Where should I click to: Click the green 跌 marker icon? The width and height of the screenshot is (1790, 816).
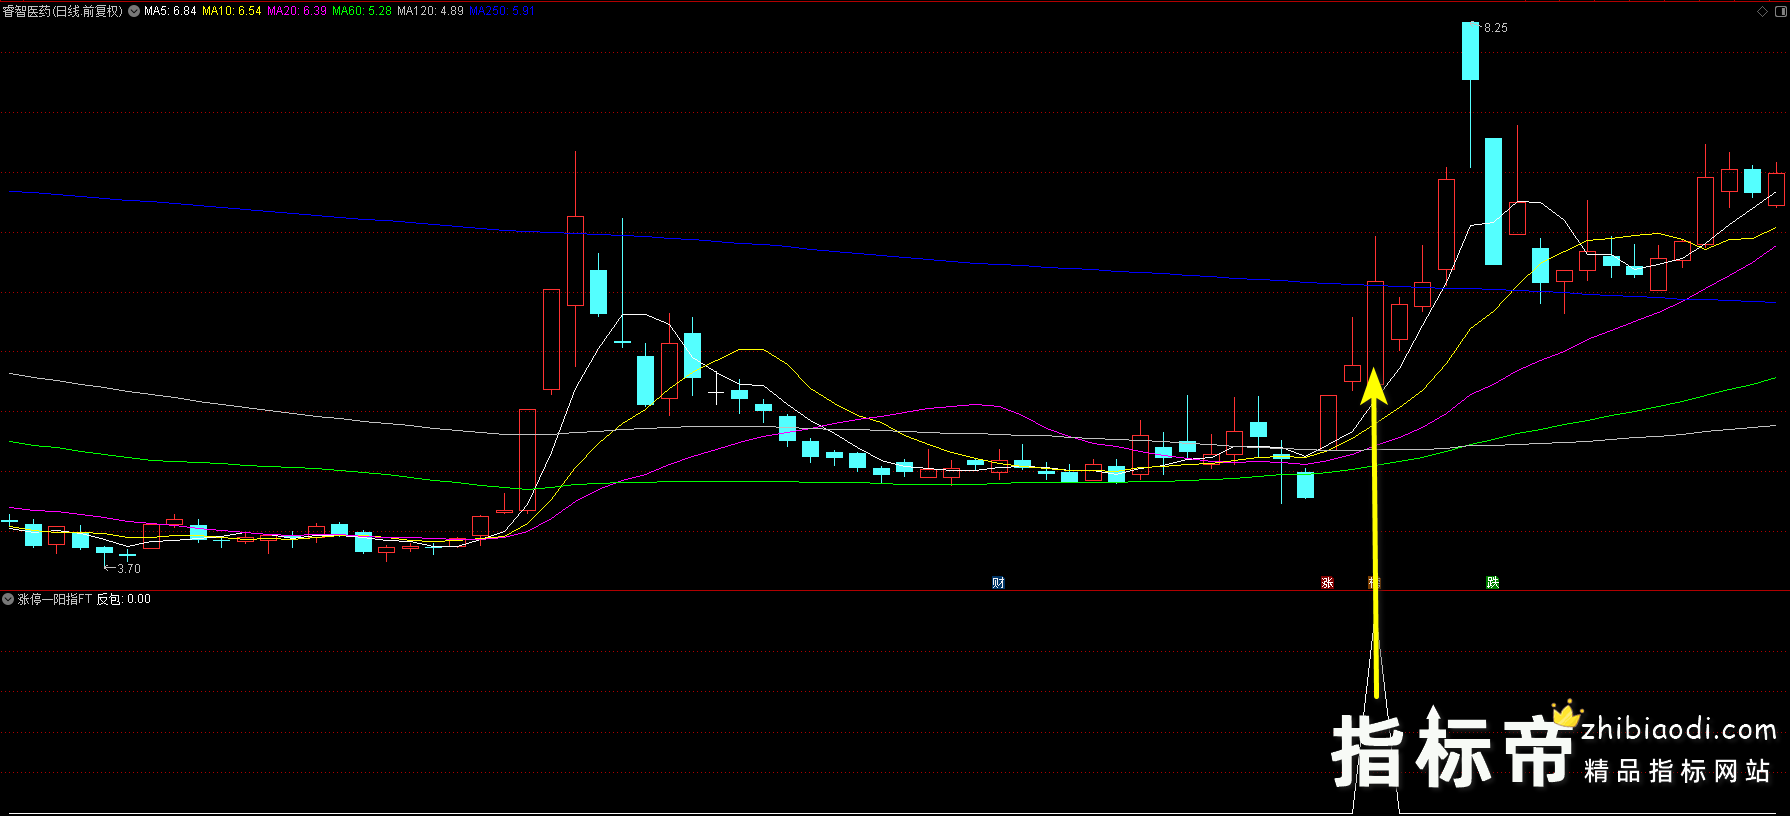pyautogui.click(x=1492, y=583)
